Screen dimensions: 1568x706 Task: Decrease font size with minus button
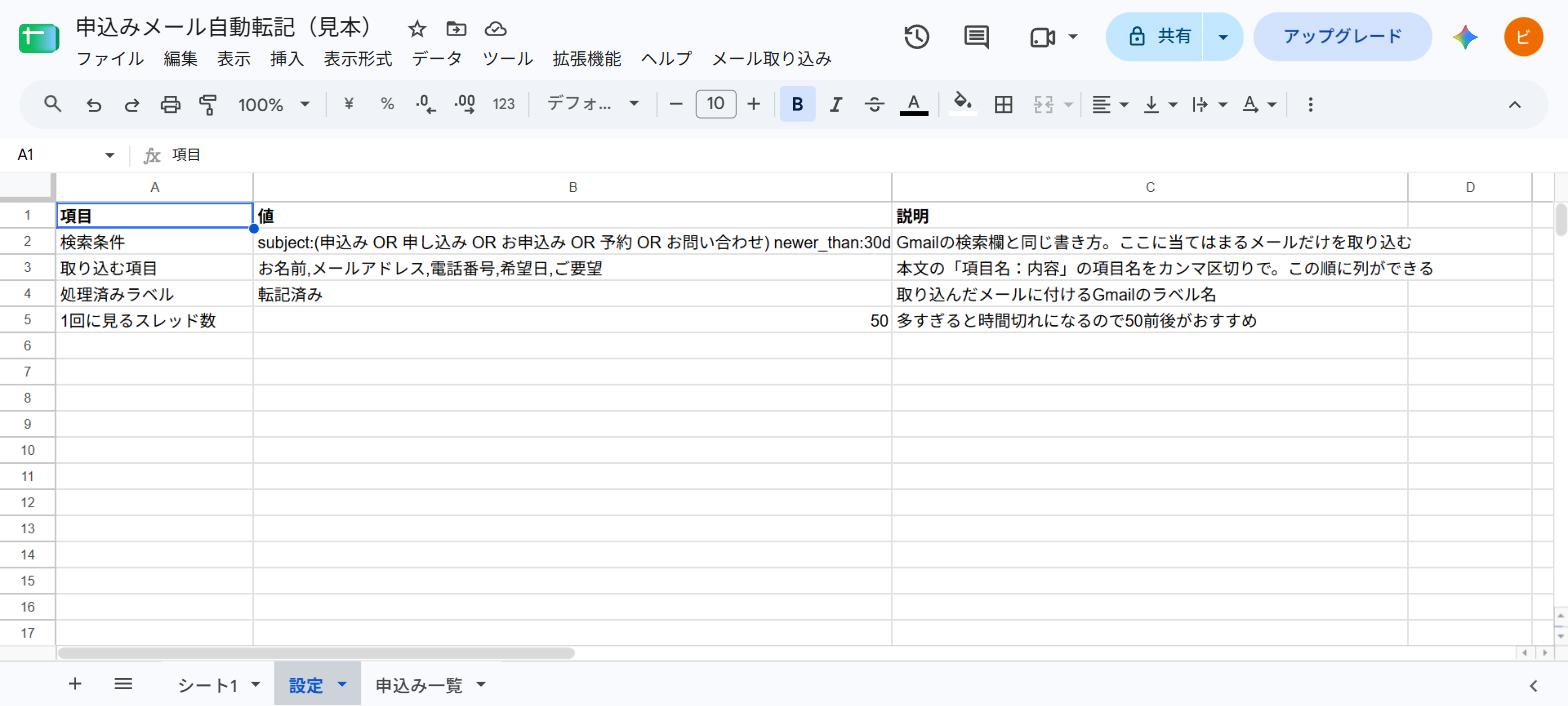(676, 104)
